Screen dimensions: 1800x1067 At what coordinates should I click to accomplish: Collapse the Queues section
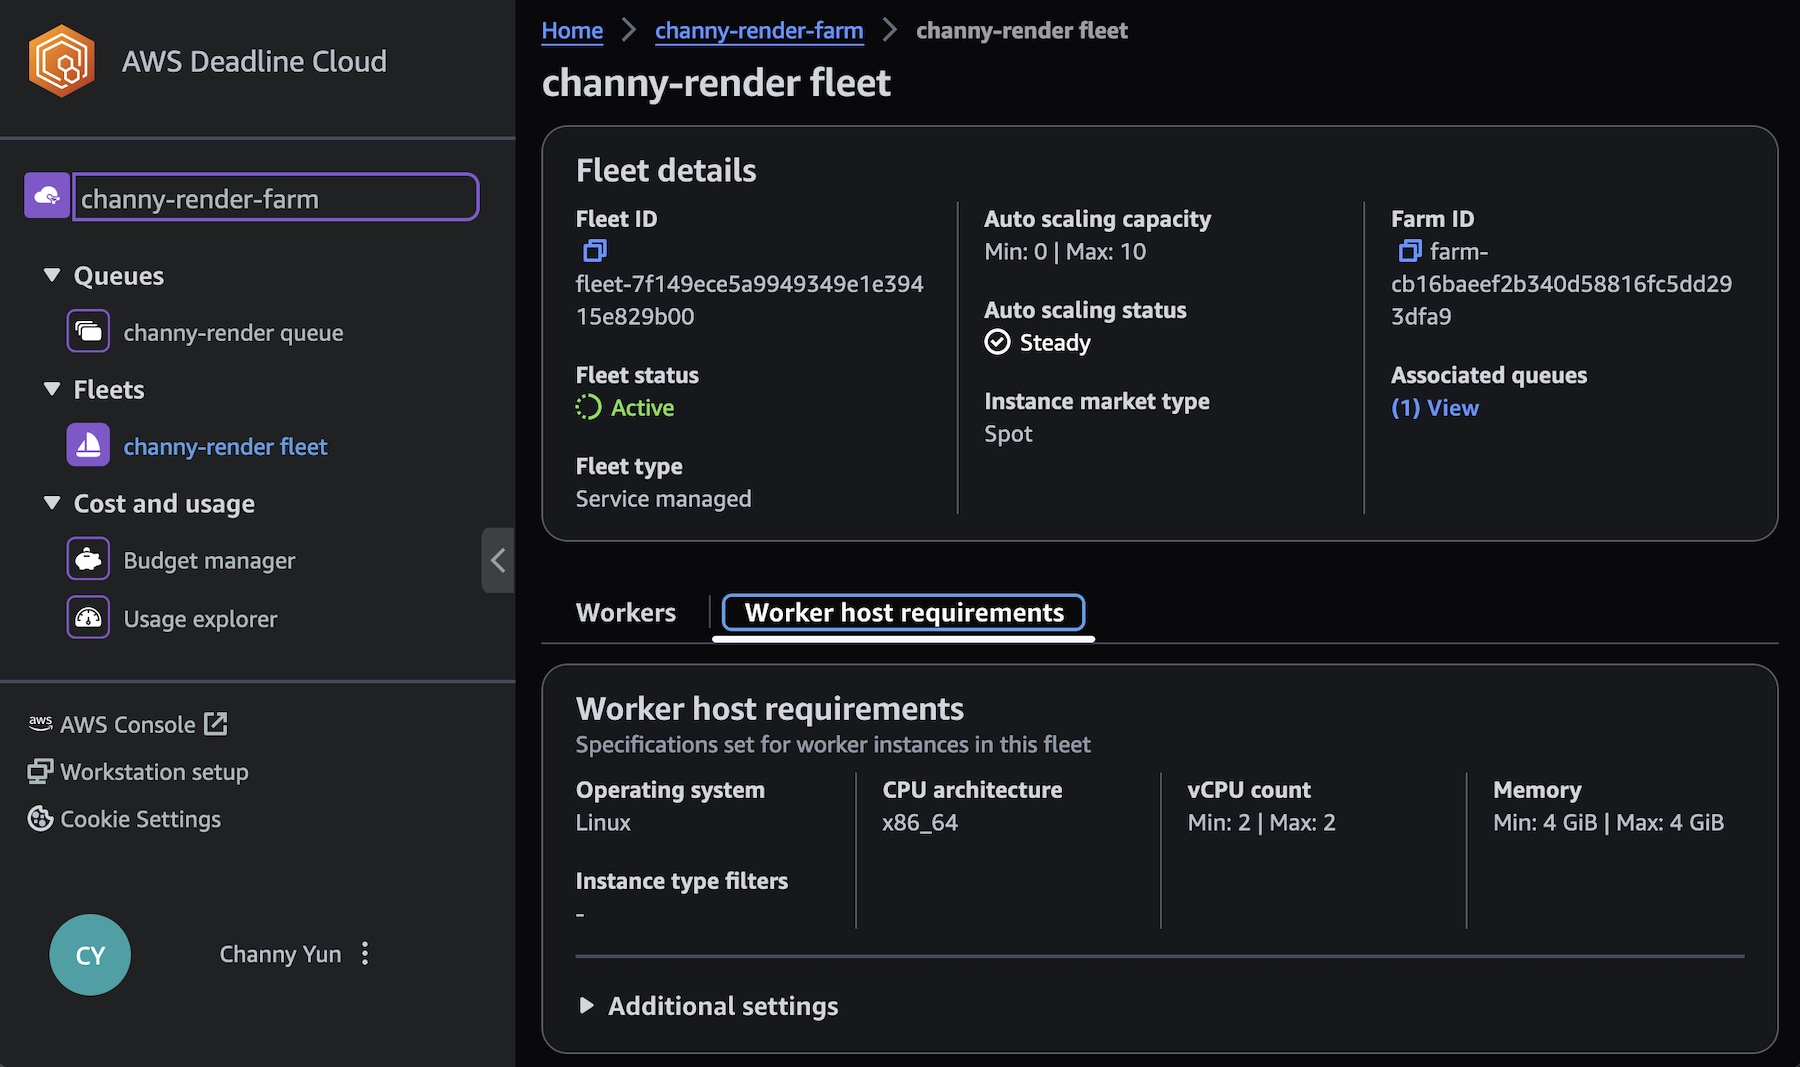52,275
